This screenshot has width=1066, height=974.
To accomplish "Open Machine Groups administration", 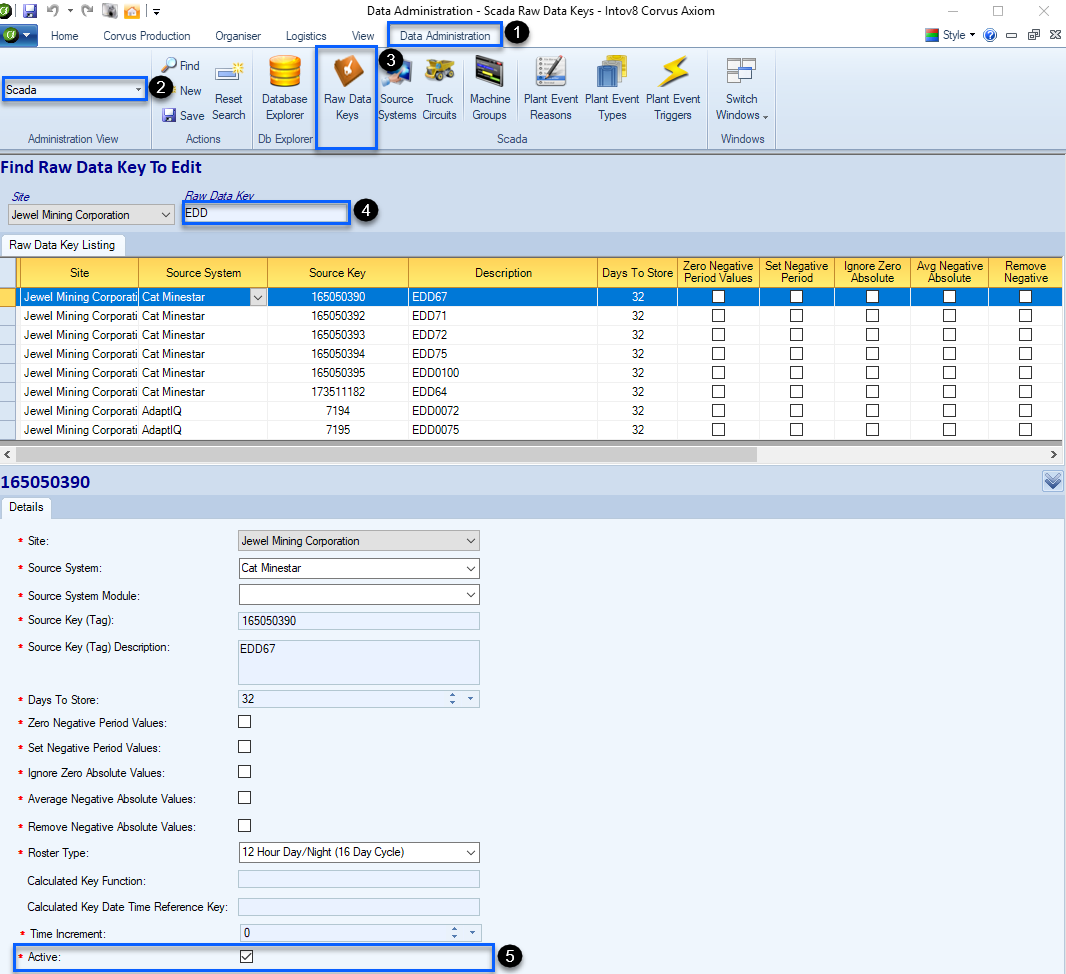I will click(489, 90).
